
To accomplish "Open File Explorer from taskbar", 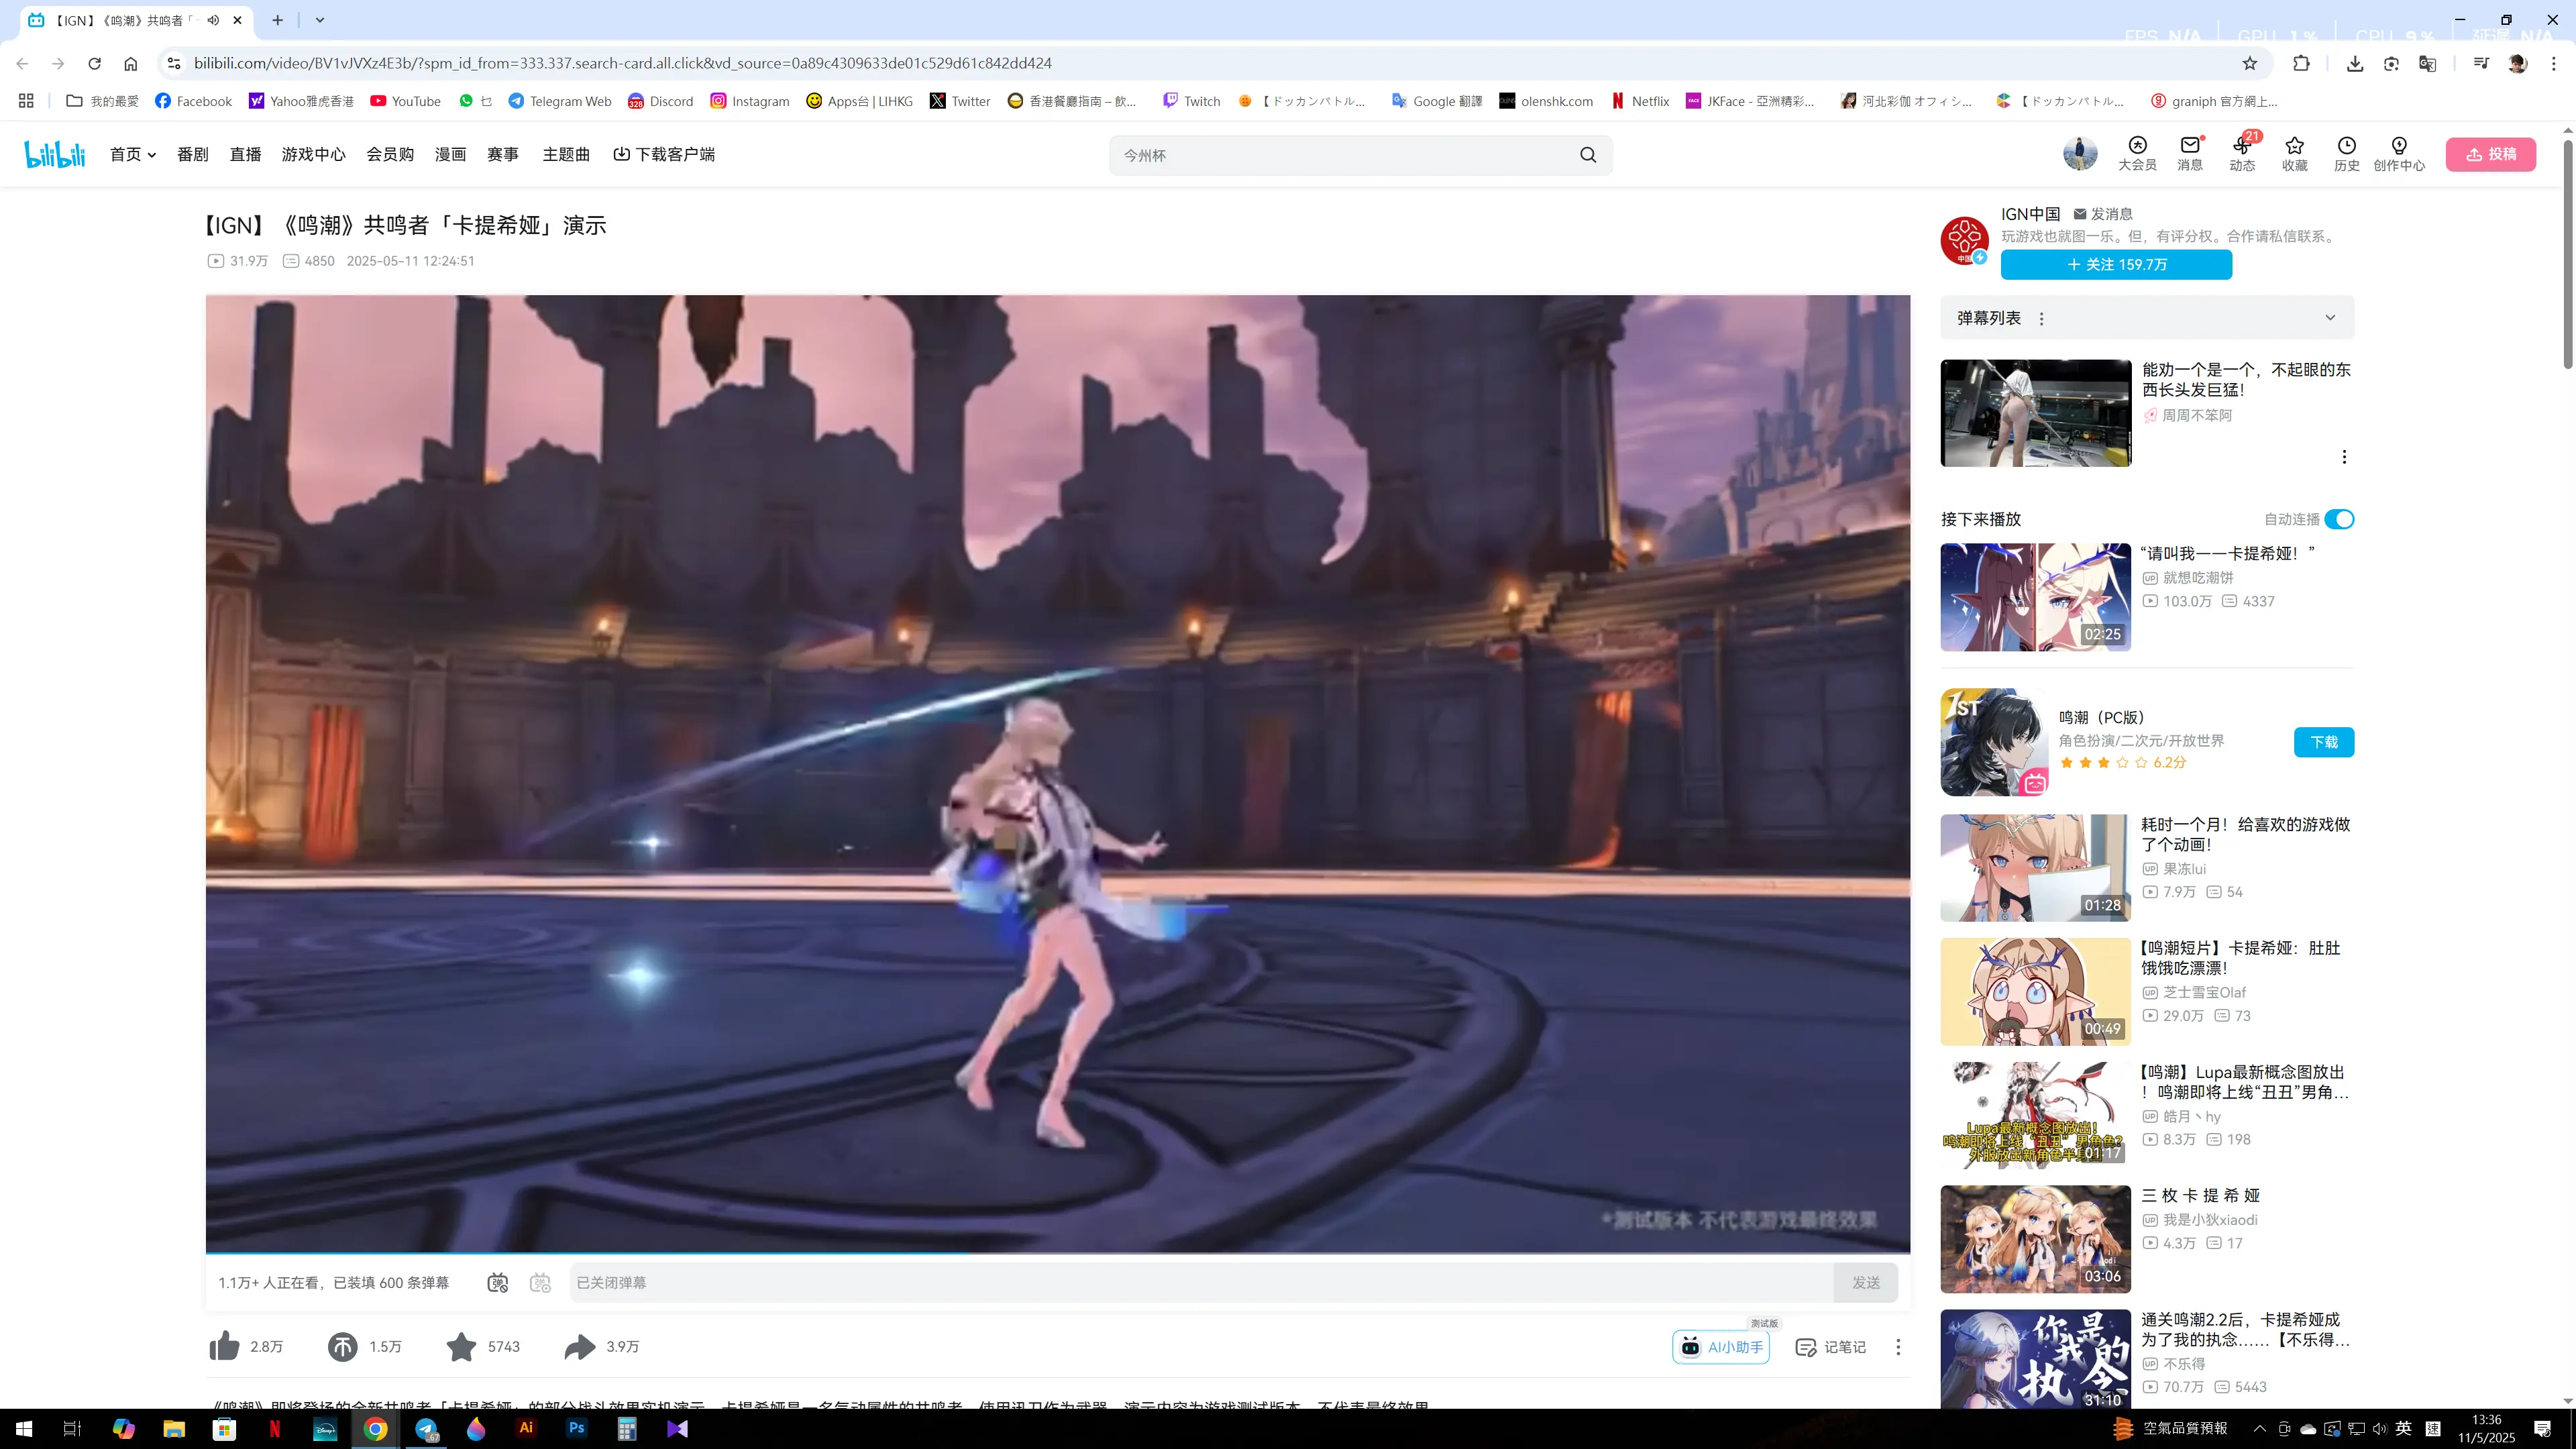I will tap(174, 1428).
